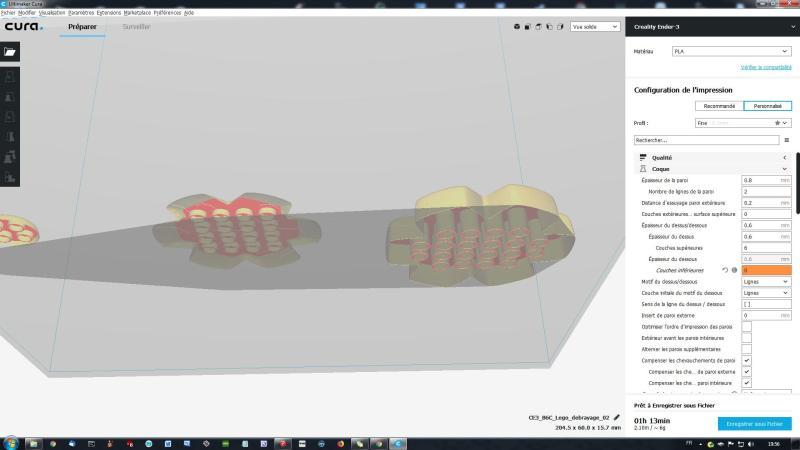Click the Rechercher settings search field
Viewport: 800px width, 450px height.
706,140
